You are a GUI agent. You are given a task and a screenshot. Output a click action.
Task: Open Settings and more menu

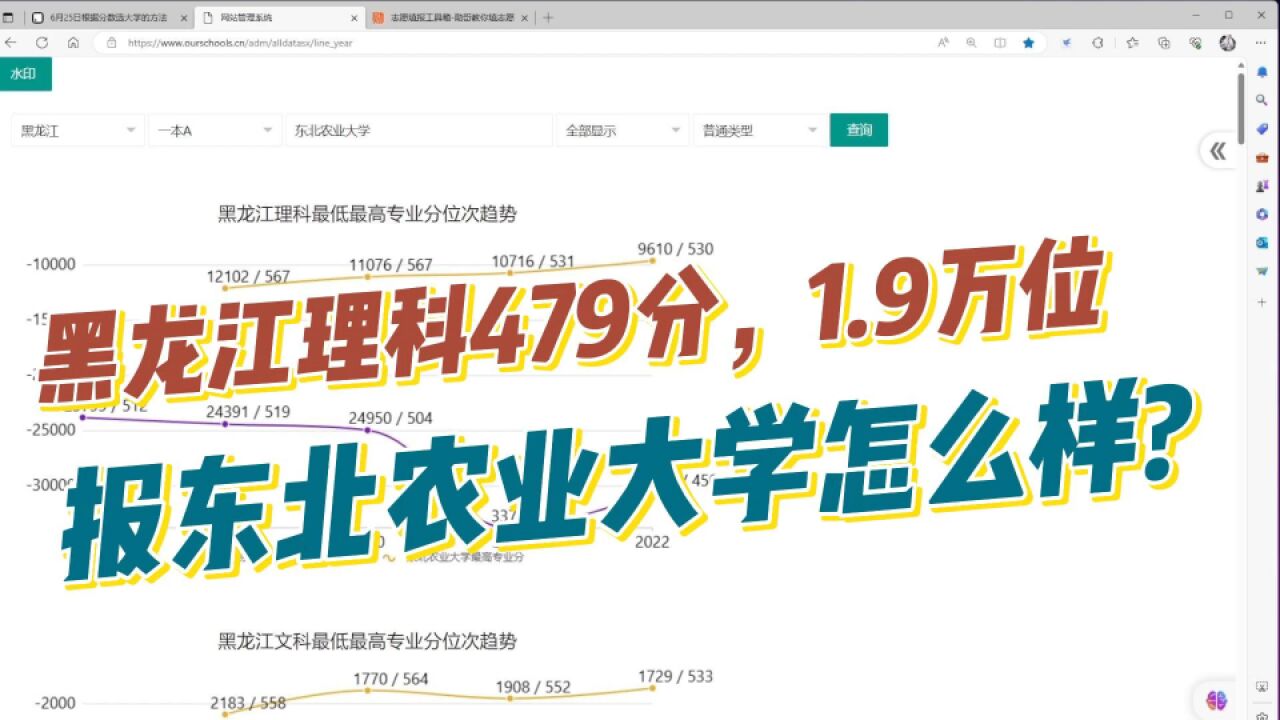[1261, 43]
